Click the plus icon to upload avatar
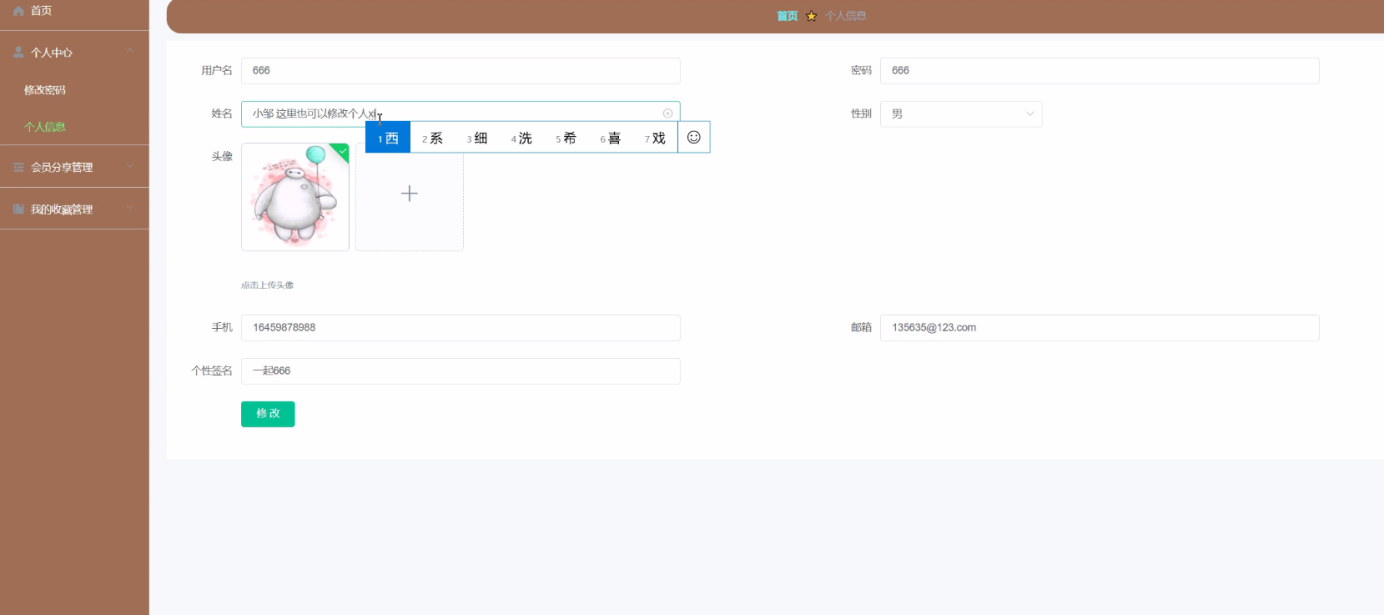Screen dimensions: 1384x615 pos(409,194)
